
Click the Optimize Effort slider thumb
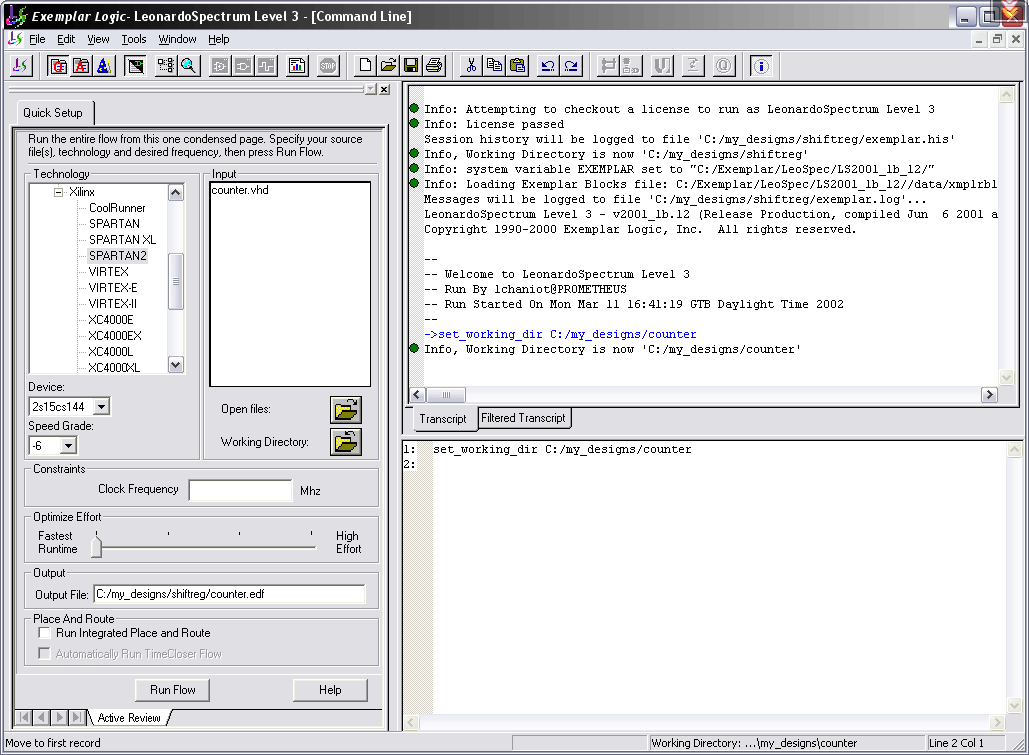pos(96,546)
